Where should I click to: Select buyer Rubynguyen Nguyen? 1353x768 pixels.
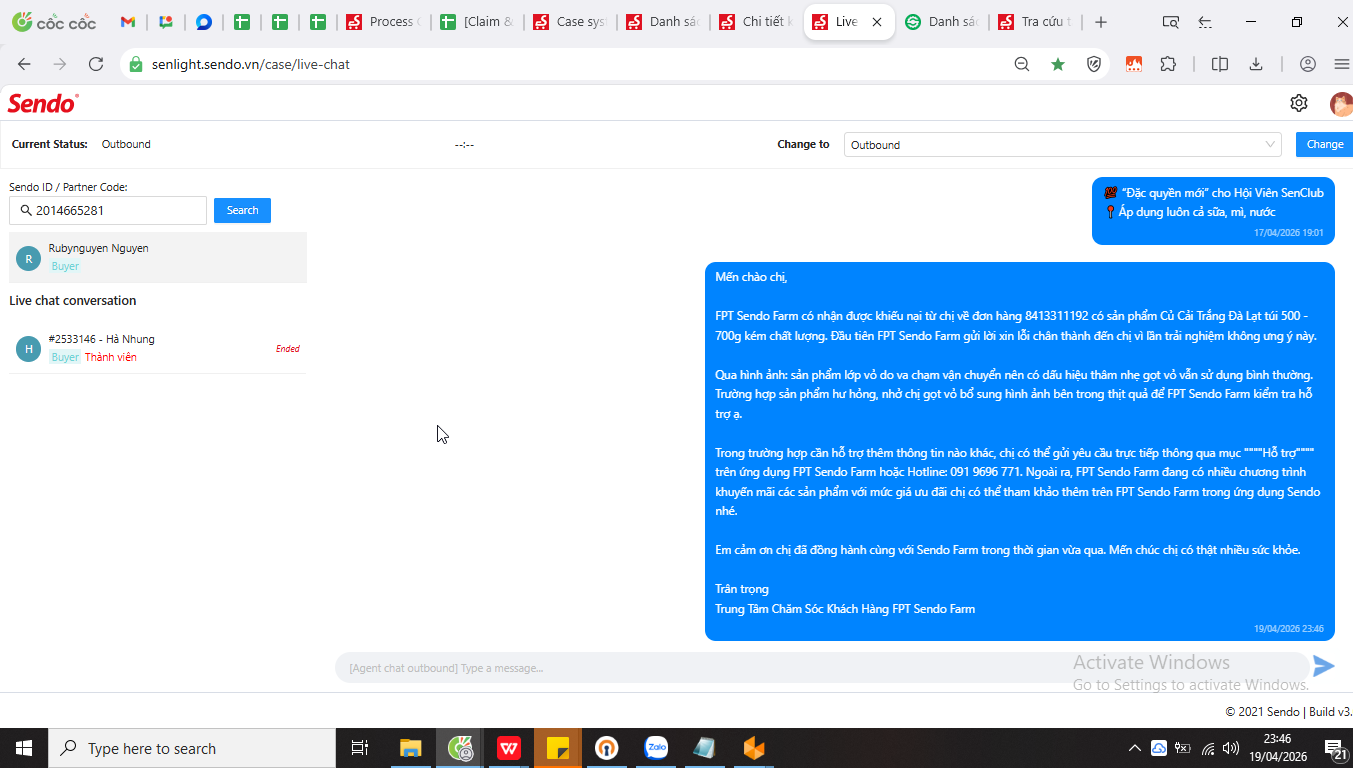tap(158, 257)
